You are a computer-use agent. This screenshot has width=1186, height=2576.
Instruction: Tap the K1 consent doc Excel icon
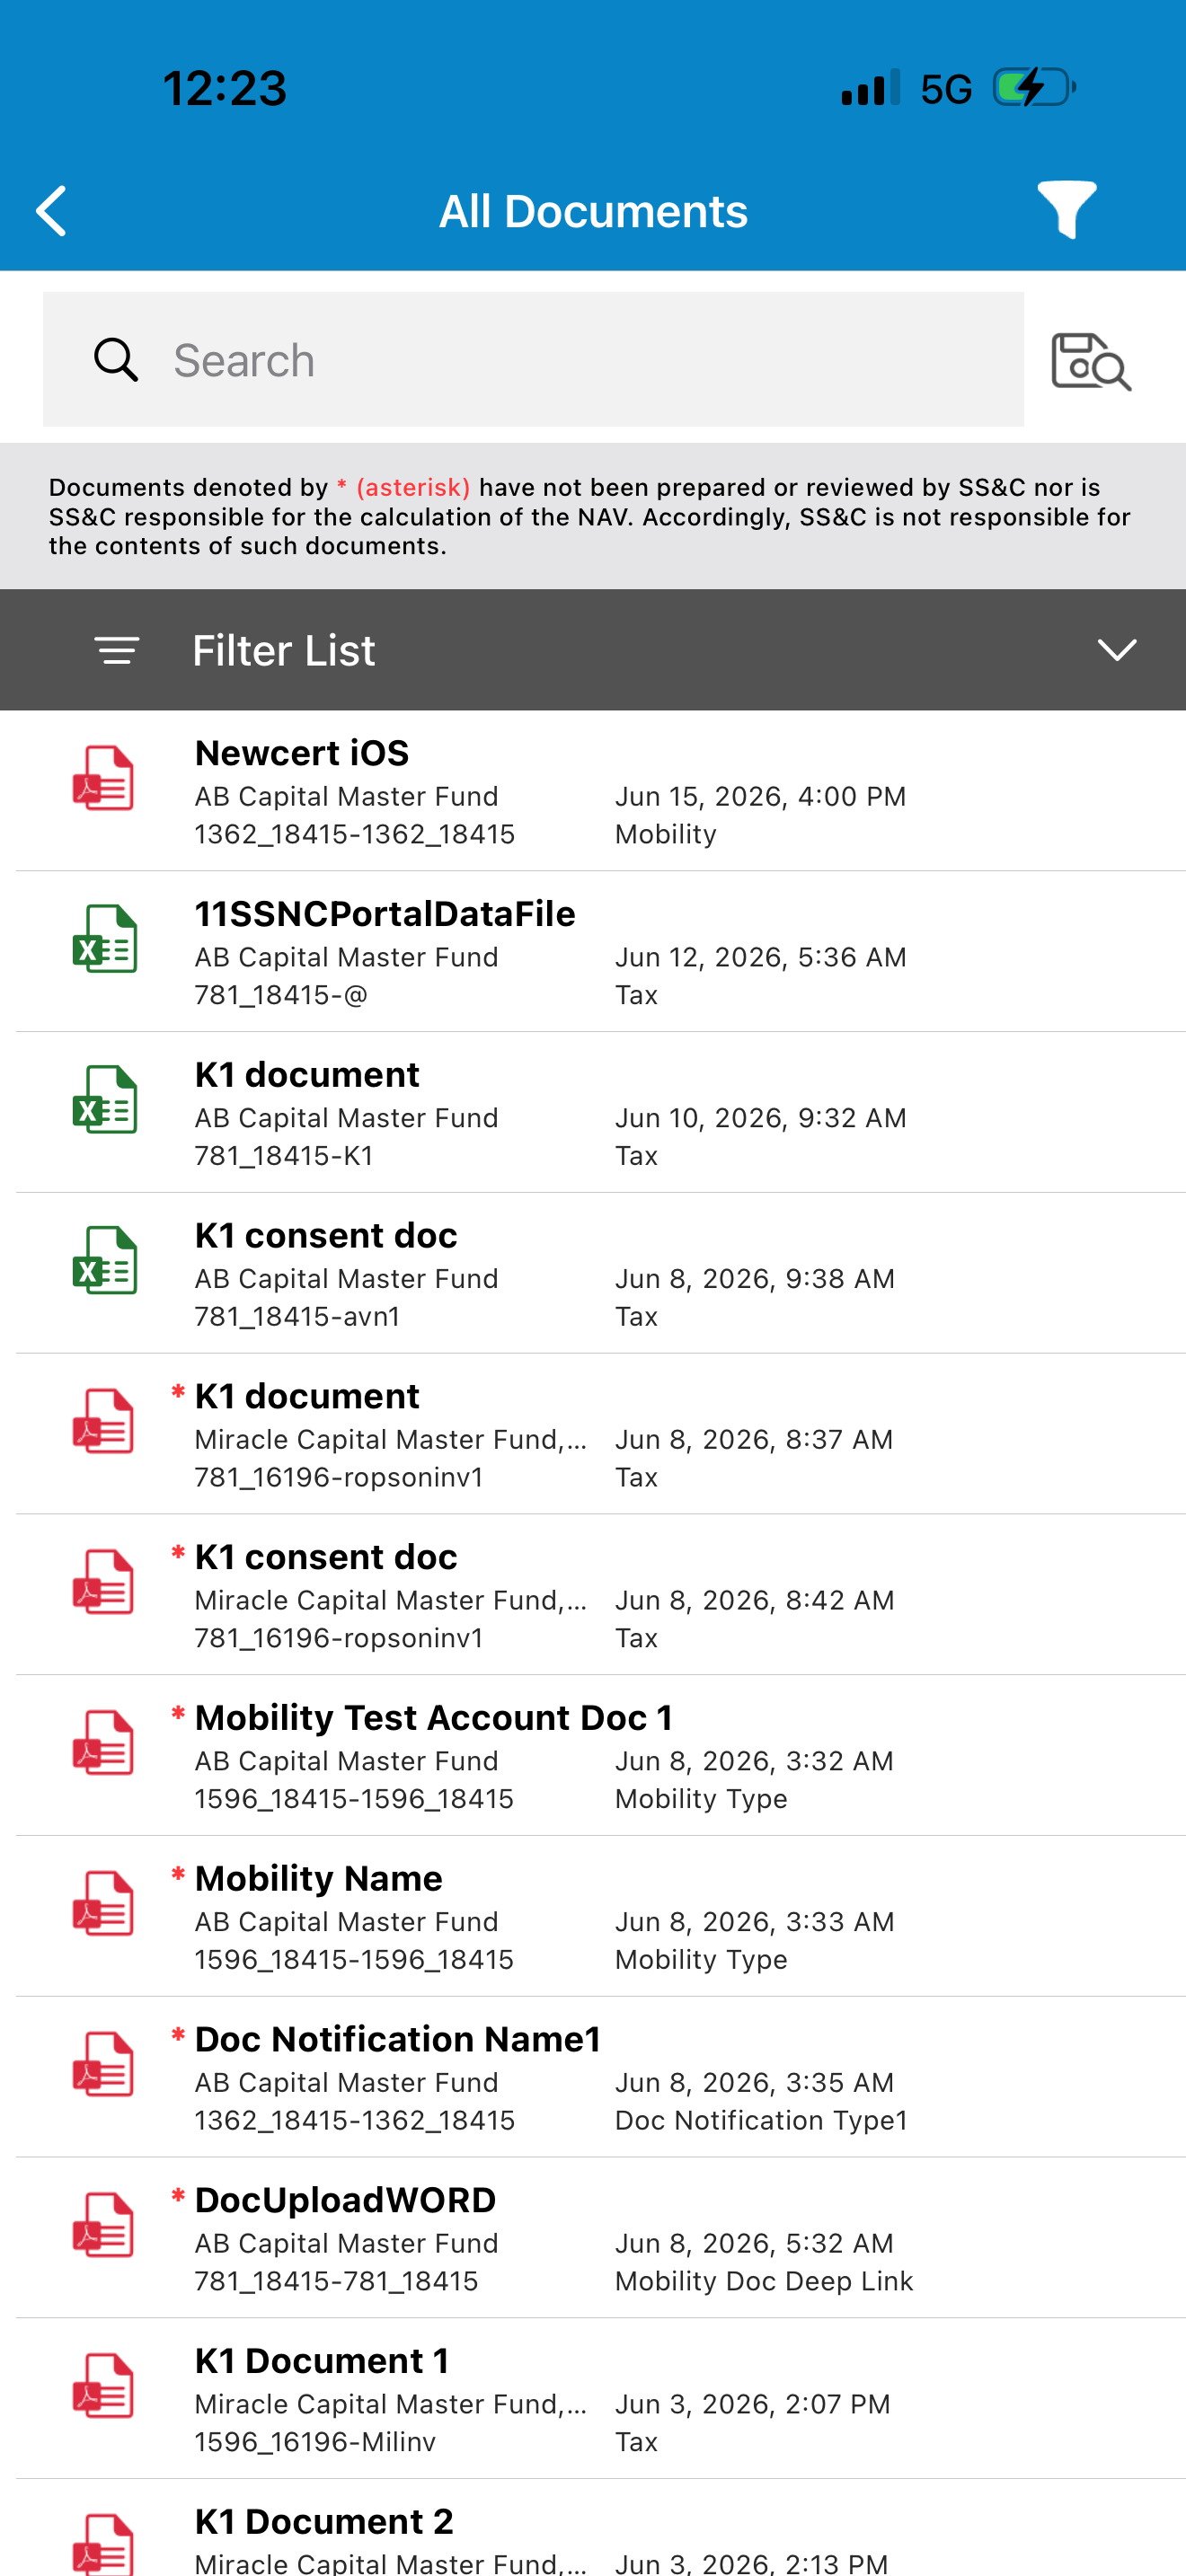[104, 1260]
